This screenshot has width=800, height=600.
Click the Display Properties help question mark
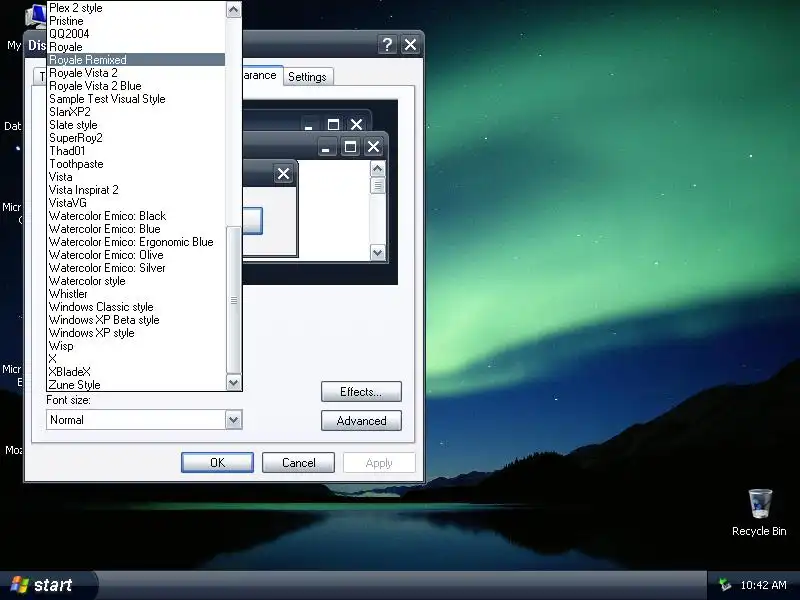[387, 45]
